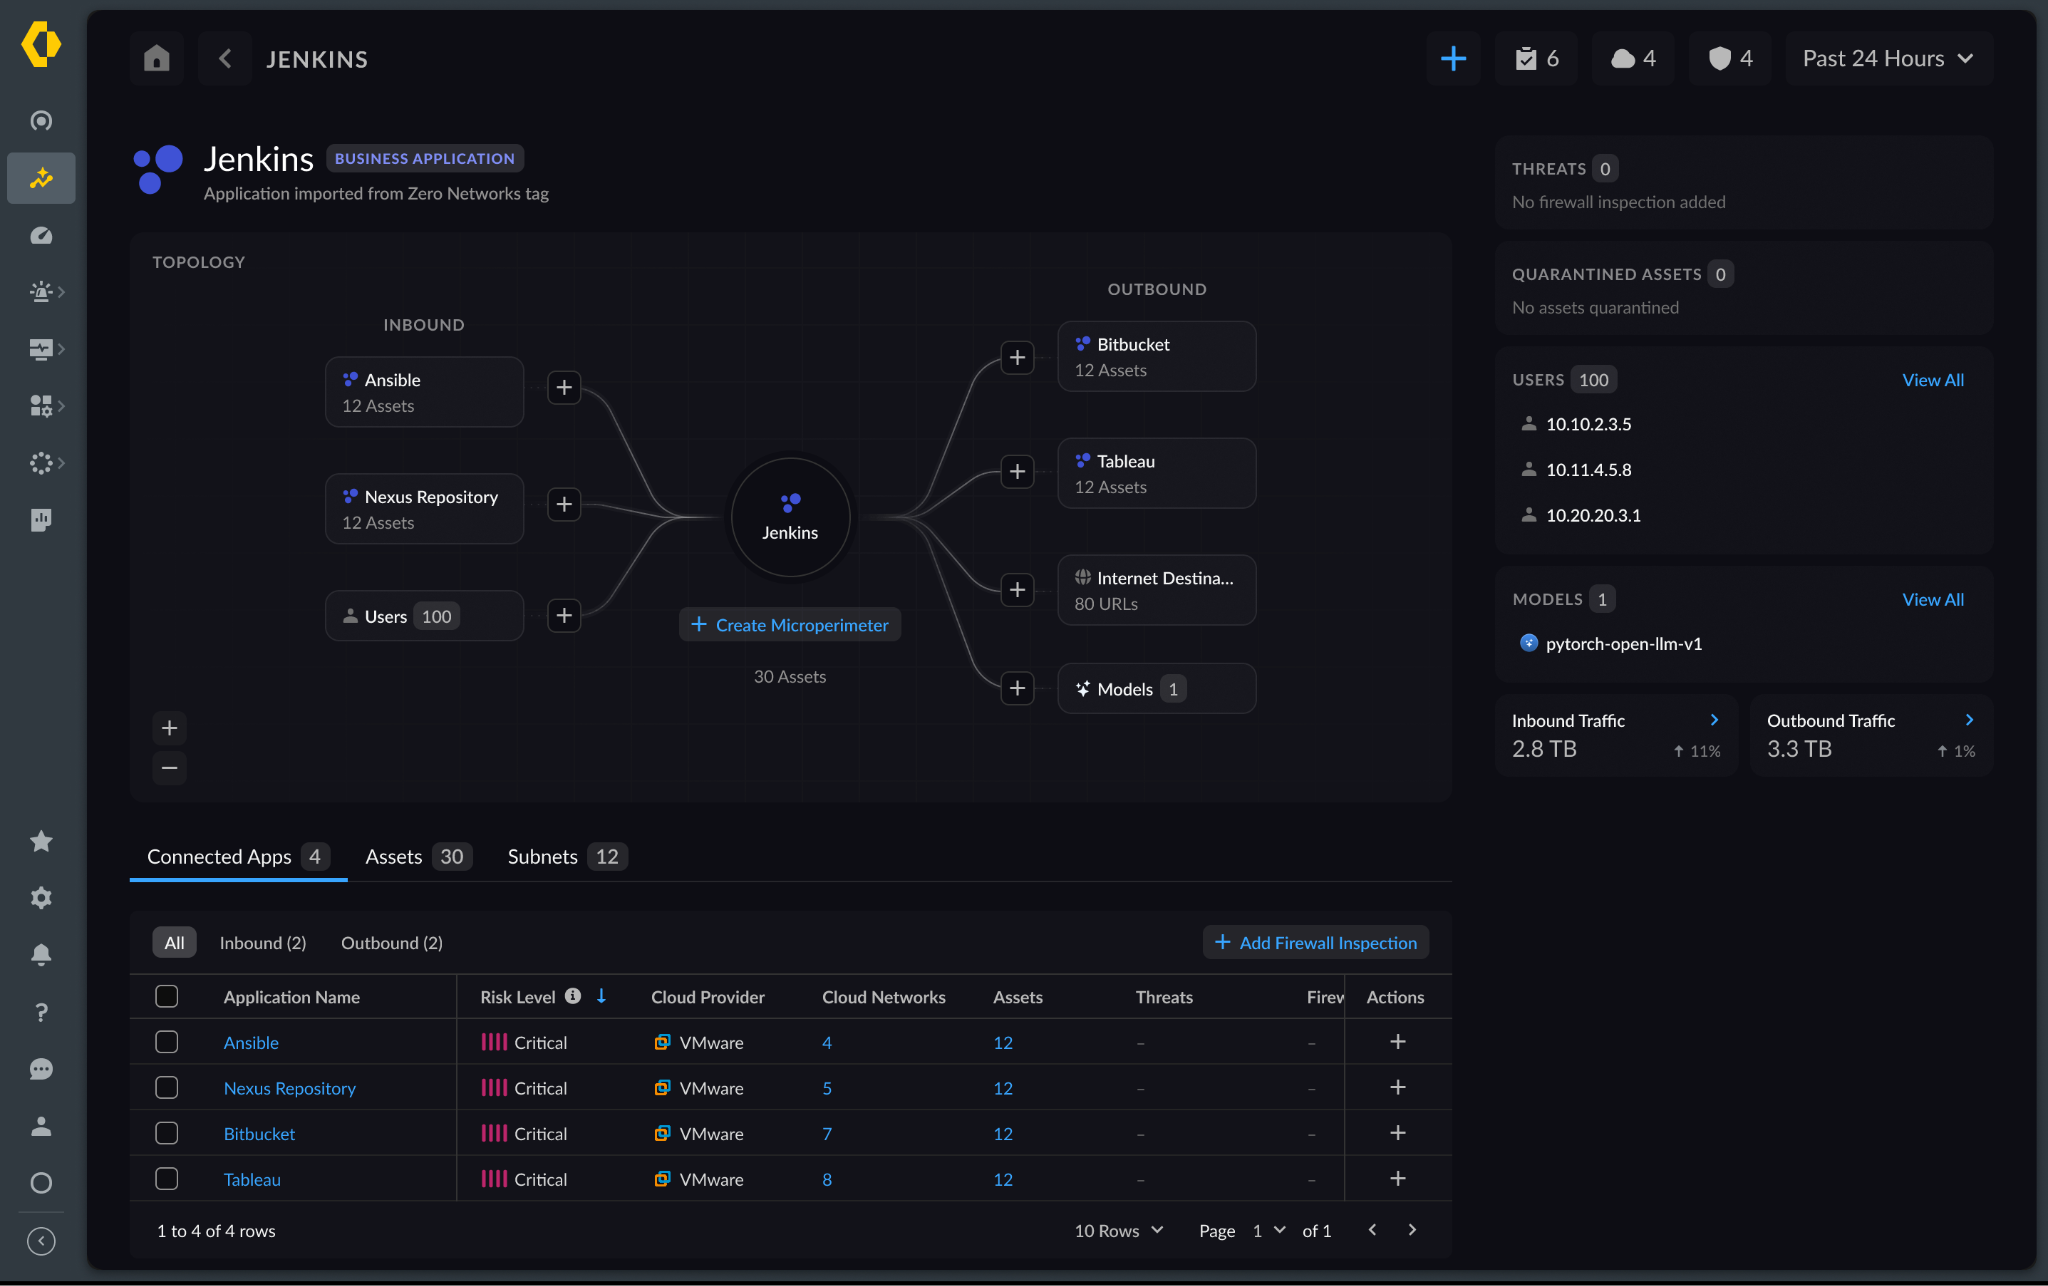The image size is (2048, 1286).
Task: Open the cloud counter showing 4
Action: pyautogui.click(x=1634, y=59)
